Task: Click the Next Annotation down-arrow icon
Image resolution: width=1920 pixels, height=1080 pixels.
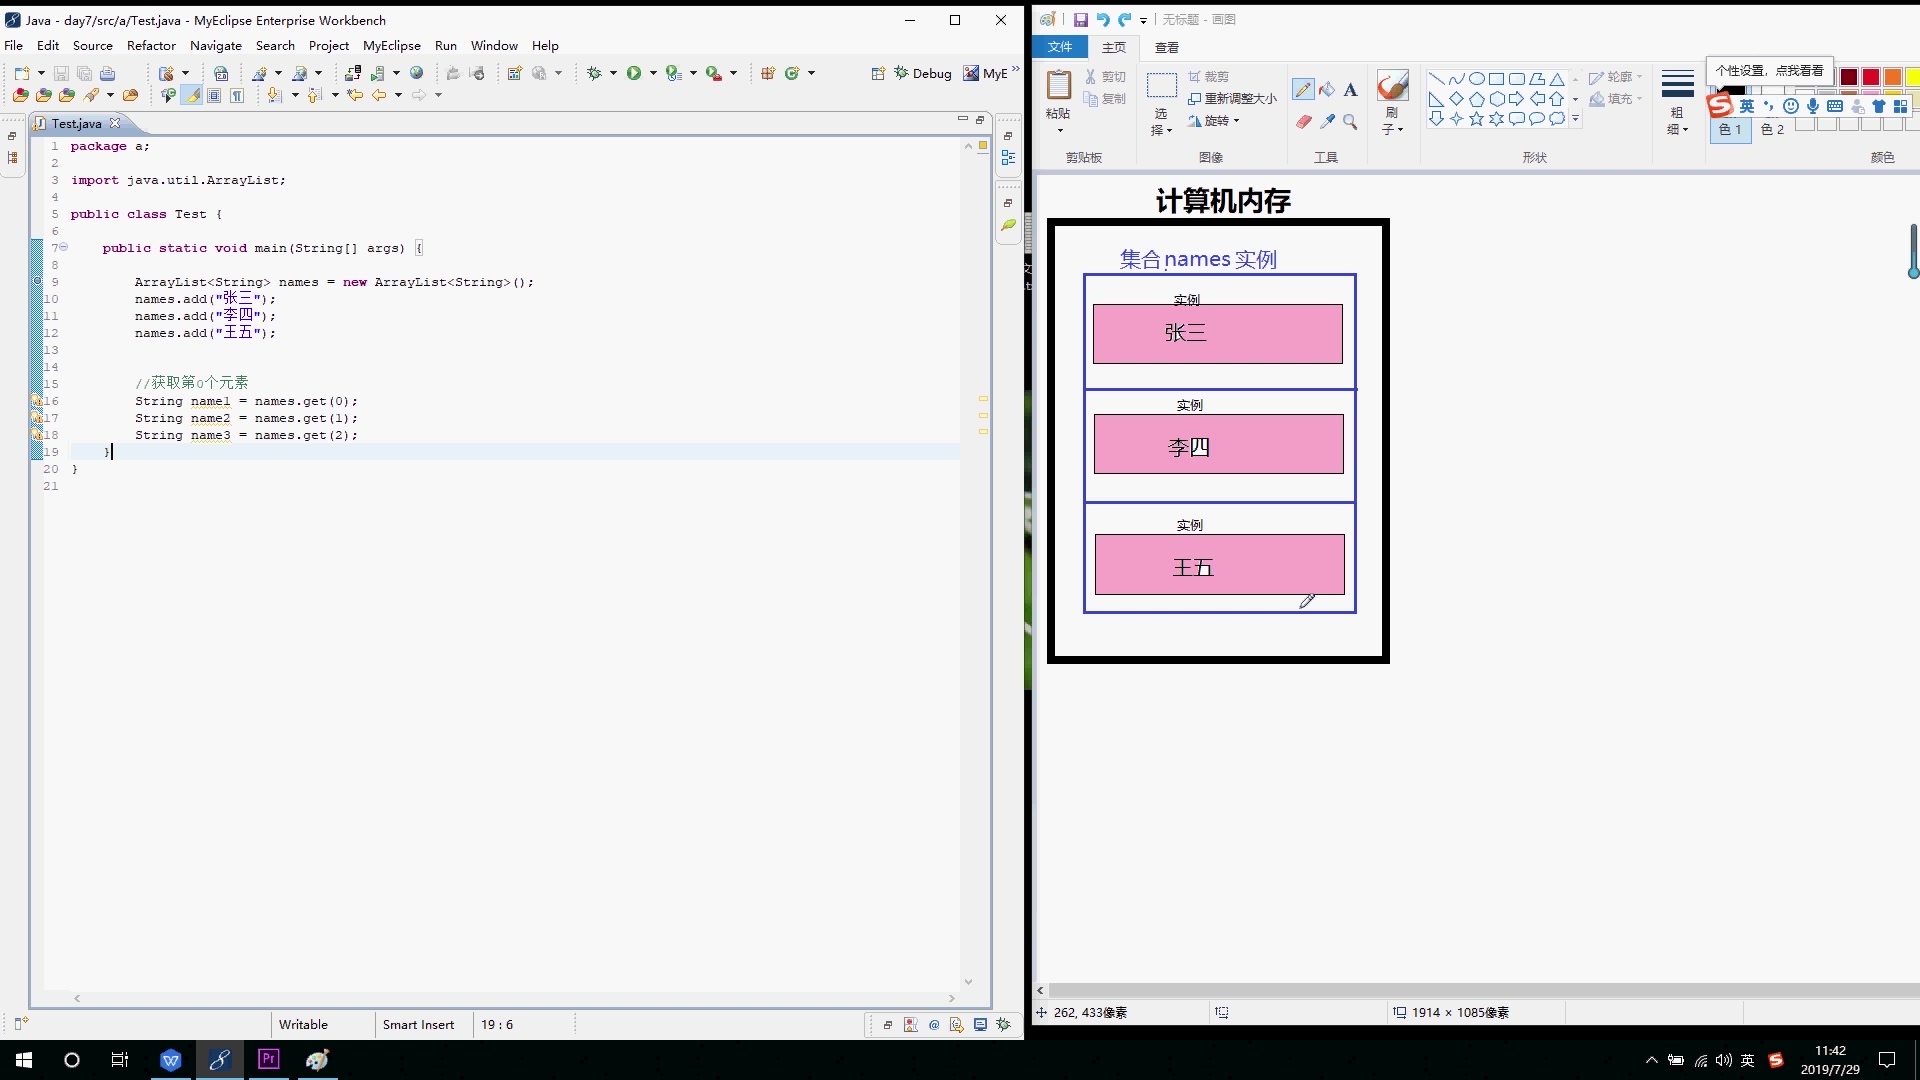Action: click(x=274, y=95)
